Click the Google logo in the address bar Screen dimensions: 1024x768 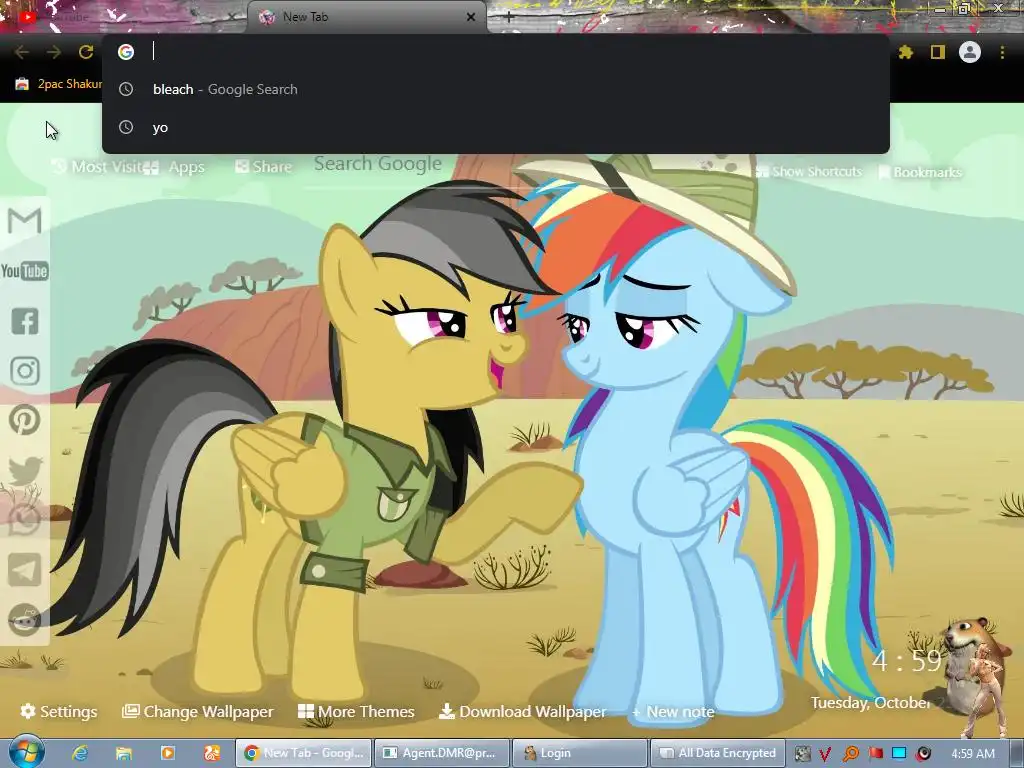(x=126, y=52)
